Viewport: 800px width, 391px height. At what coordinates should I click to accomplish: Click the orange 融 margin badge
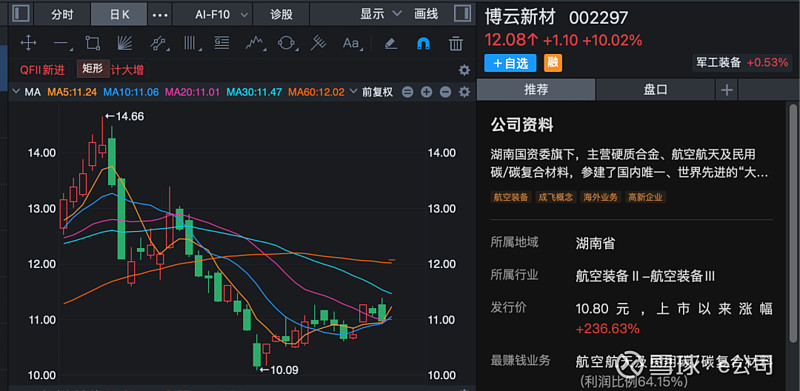[x=553, y=63]
